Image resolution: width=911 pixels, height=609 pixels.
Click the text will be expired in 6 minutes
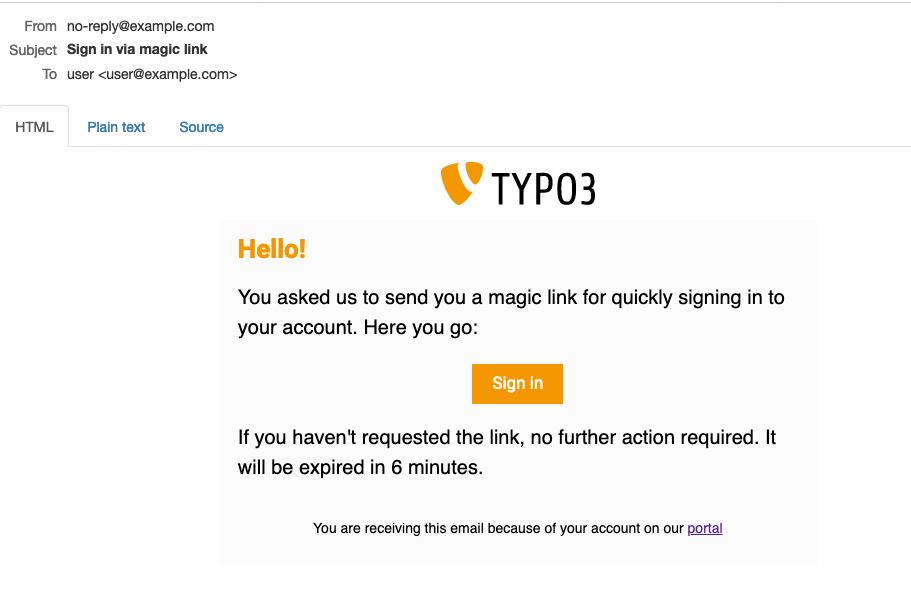360,467
